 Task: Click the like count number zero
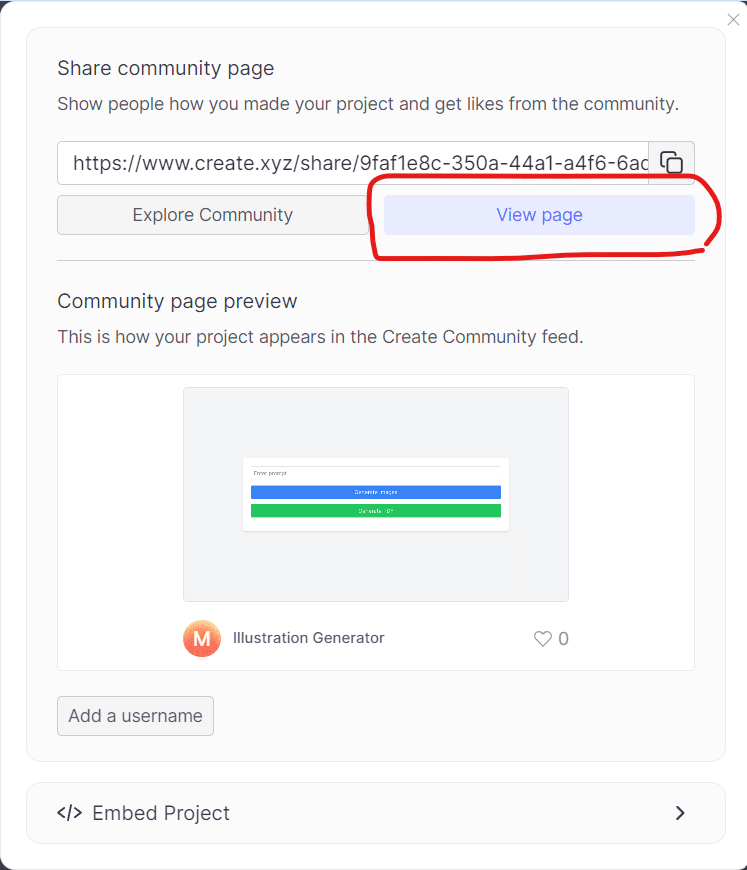click(563, 639)
